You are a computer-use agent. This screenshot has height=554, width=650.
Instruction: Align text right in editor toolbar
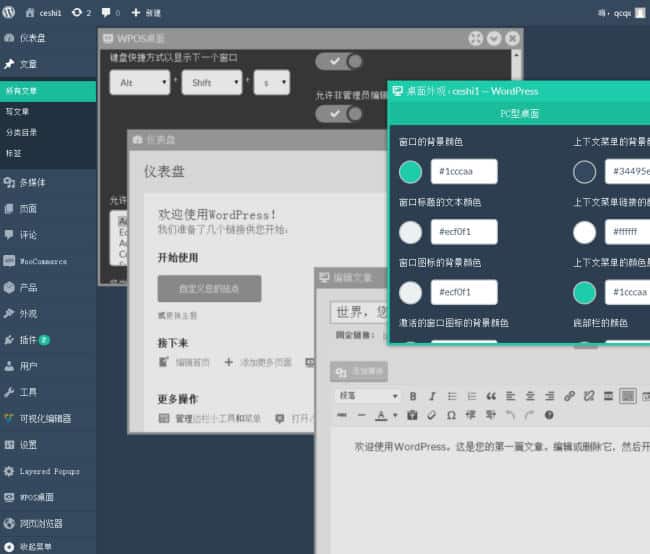[550, 396]
